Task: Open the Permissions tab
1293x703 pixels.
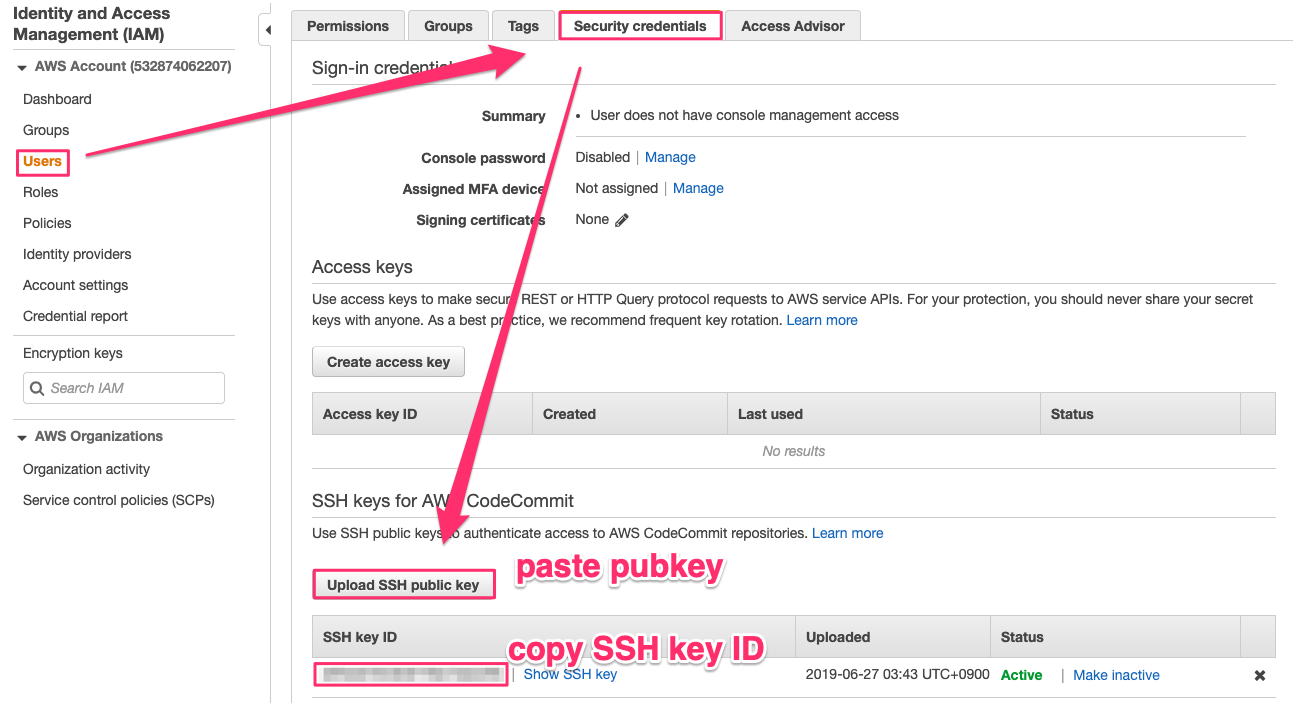Action: 348,26
